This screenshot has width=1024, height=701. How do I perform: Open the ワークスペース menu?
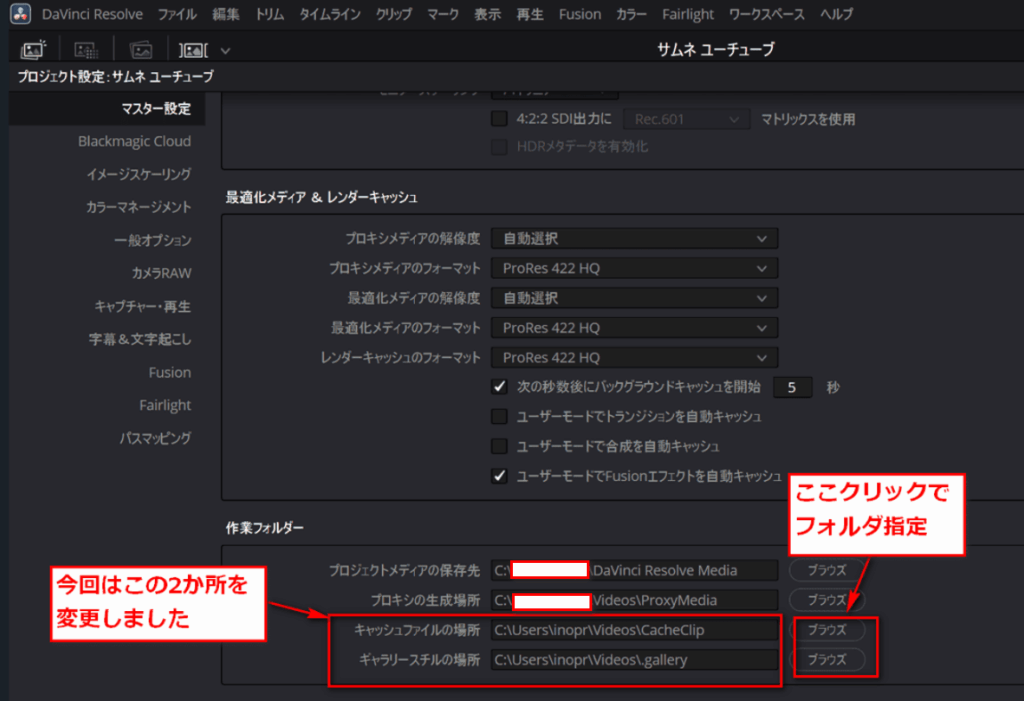click(767, 14)
